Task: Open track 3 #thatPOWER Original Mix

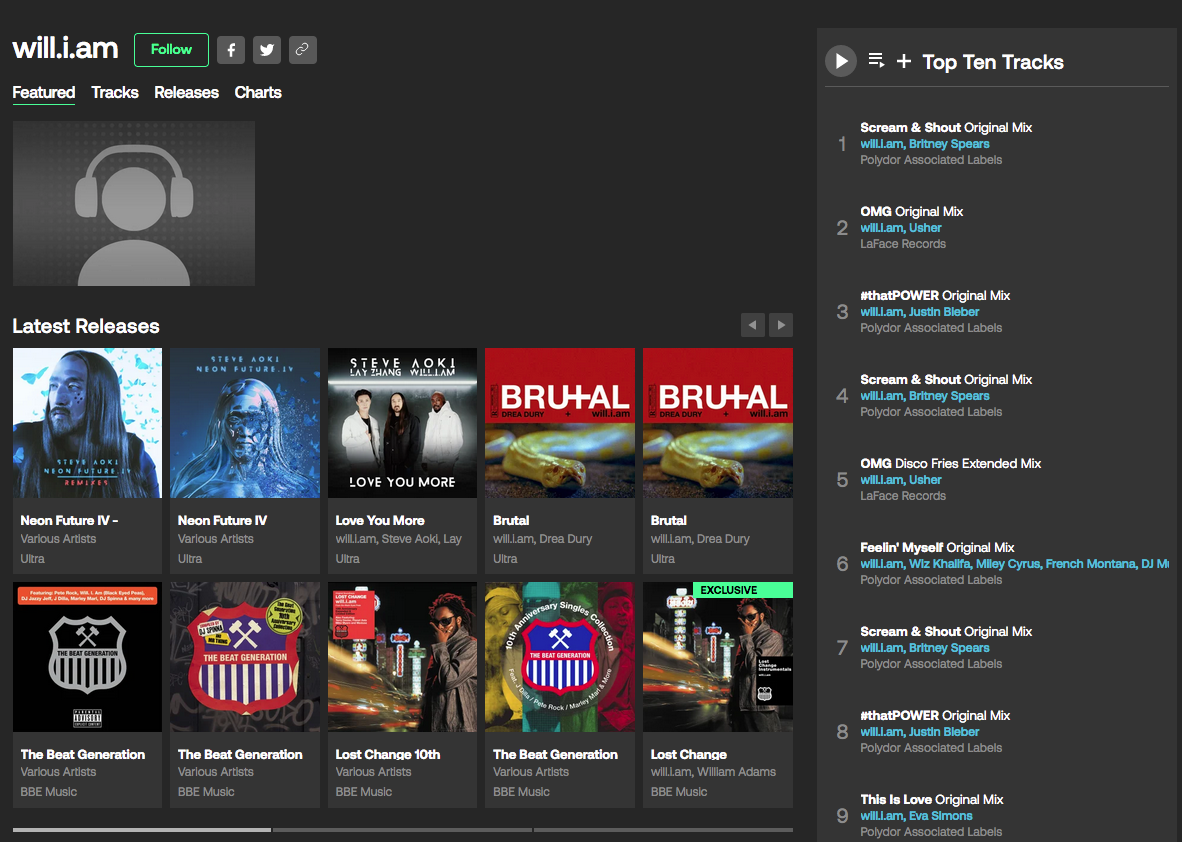Action: [x=935, y=295]
